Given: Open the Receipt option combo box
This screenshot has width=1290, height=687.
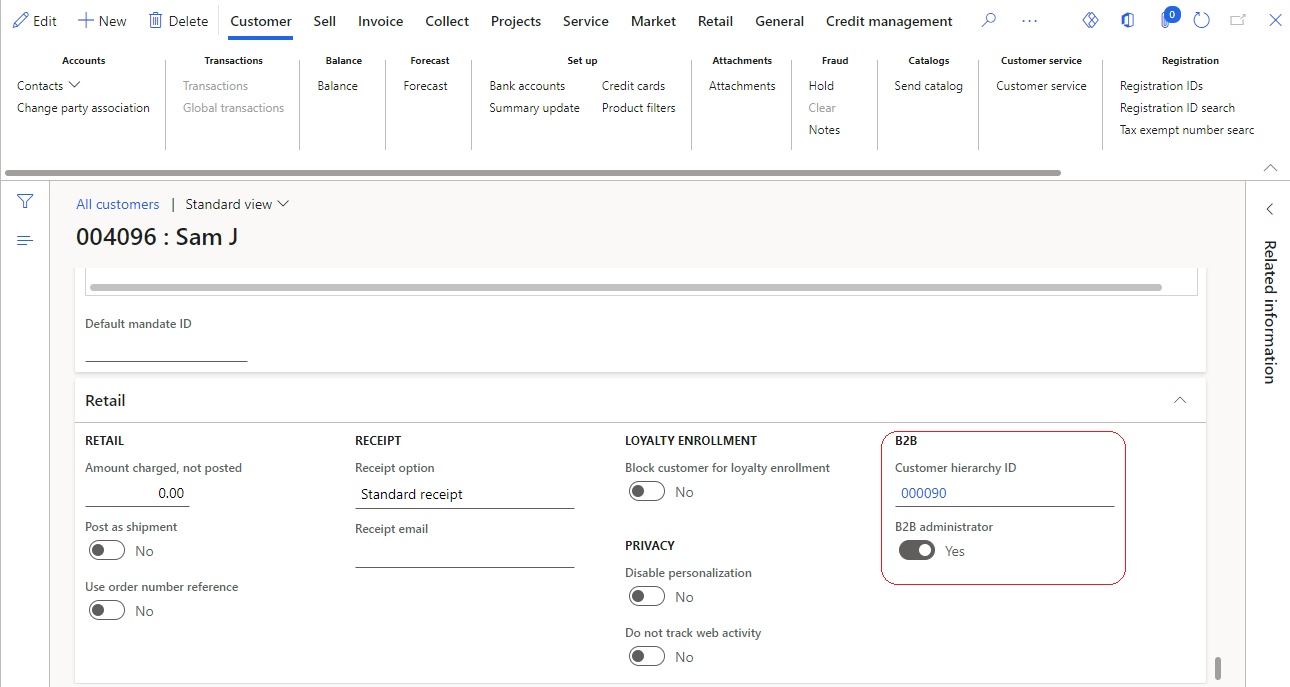Looking at the screenshot, I should (x=465, y=494).
